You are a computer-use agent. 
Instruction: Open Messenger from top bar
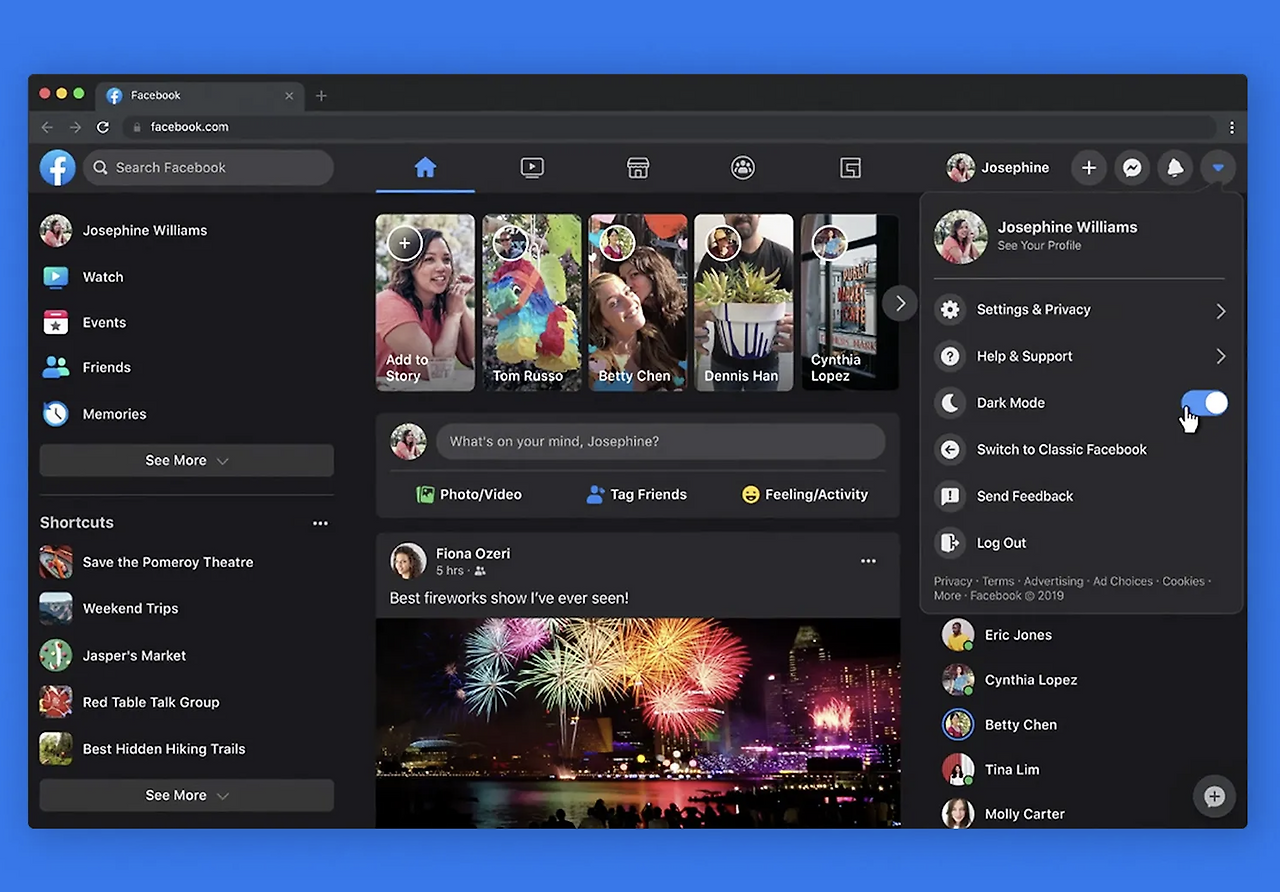(x=1132, y=168)
